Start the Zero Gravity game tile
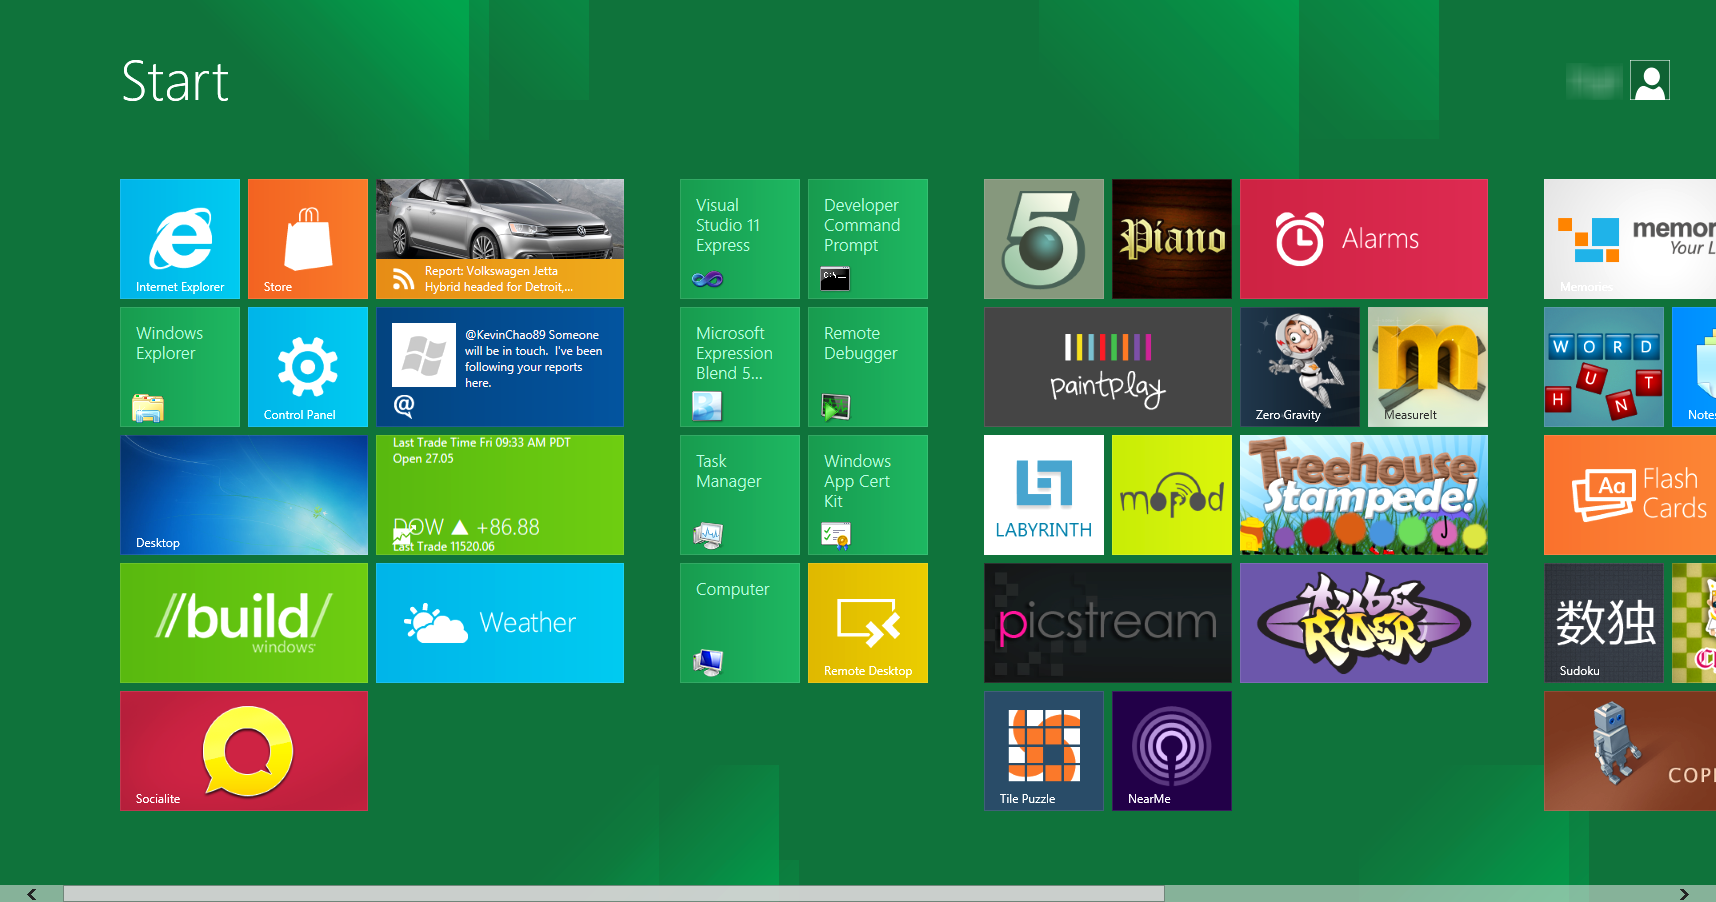Screen dimensions: 1716x902 (x=1300, y=367)
